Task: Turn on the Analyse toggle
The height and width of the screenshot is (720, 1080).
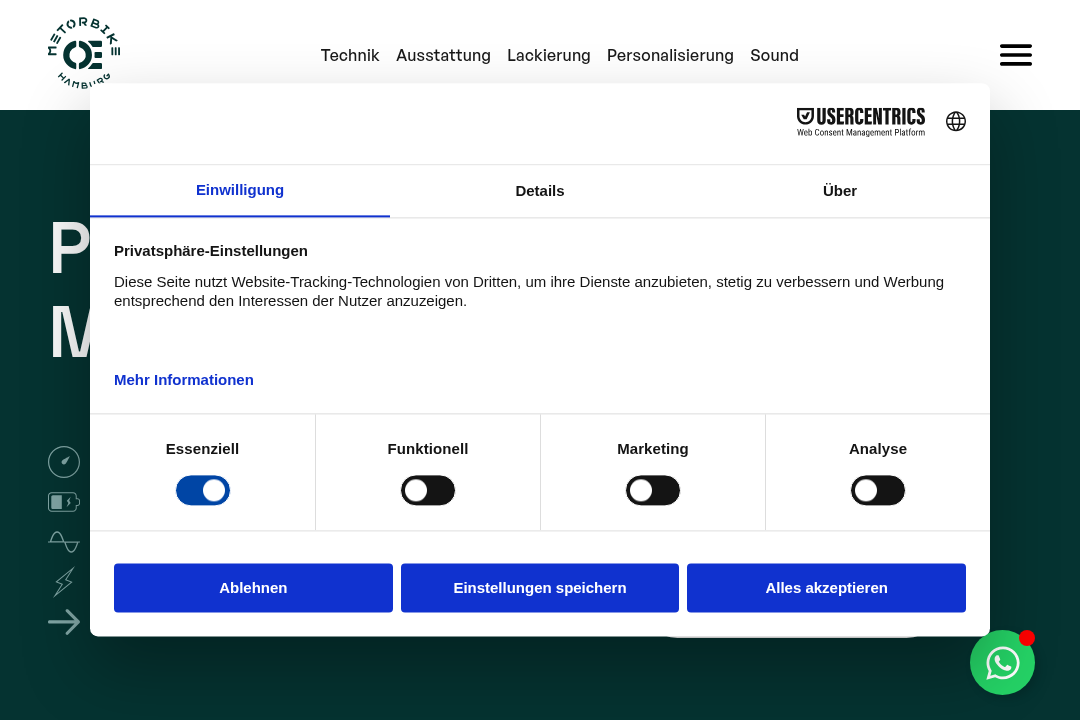Action: (878, 491)
